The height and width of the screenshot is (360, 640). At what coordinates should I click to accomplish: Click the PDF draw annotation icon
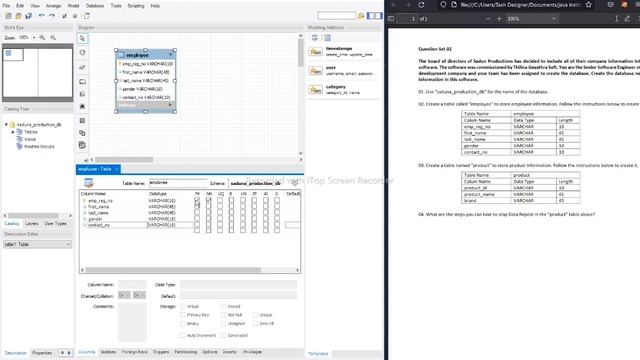(x=627, y=19)
